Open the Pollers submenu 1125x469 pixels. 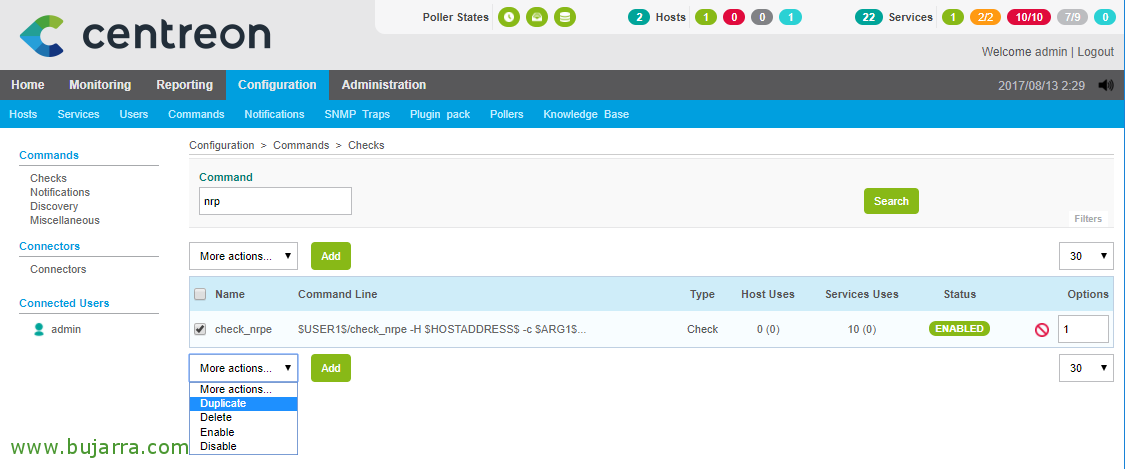point(507,114)
